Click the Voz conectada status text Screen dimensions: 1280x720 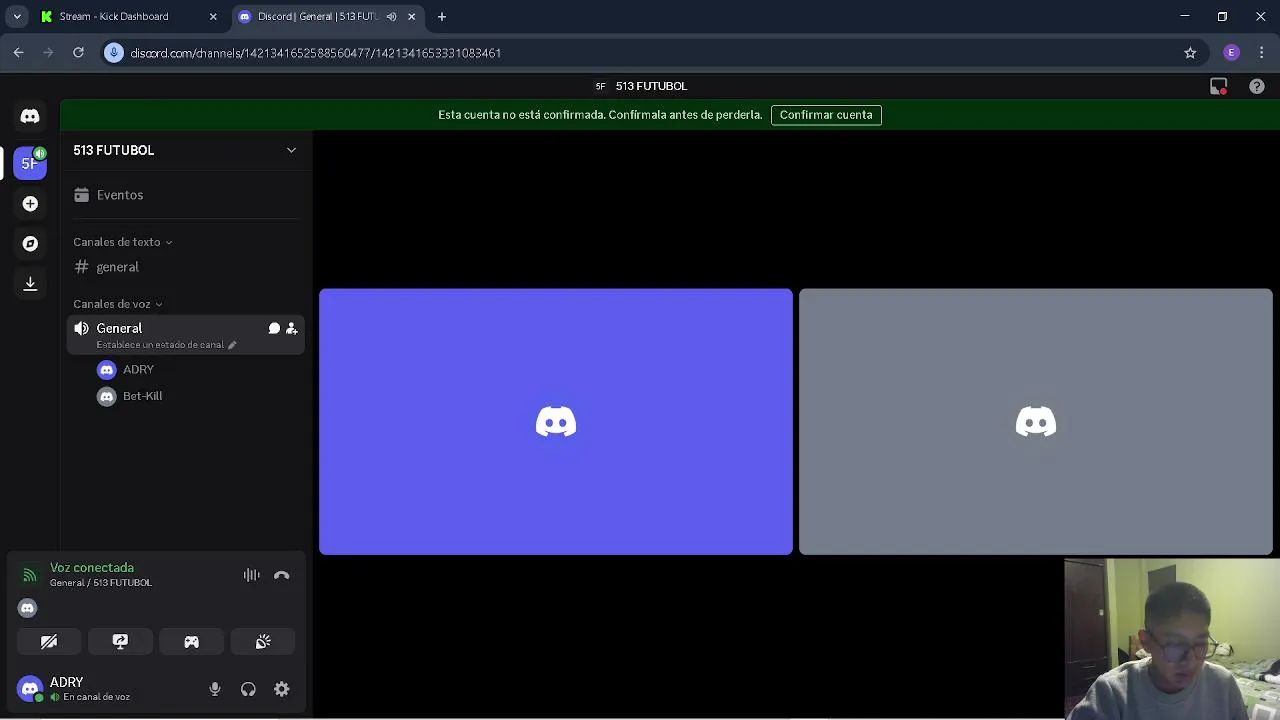pos(92,568)
